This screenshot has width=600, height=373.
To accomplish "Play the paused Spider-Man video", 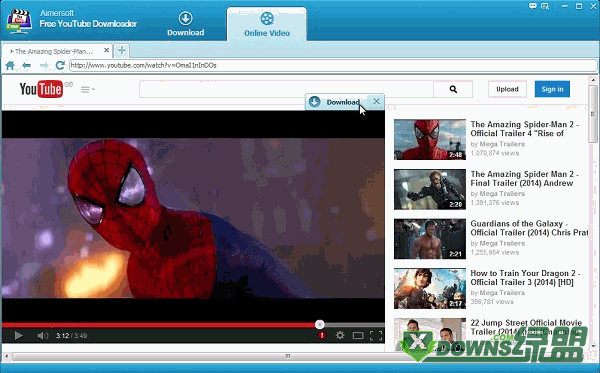I will click(18, 336).
